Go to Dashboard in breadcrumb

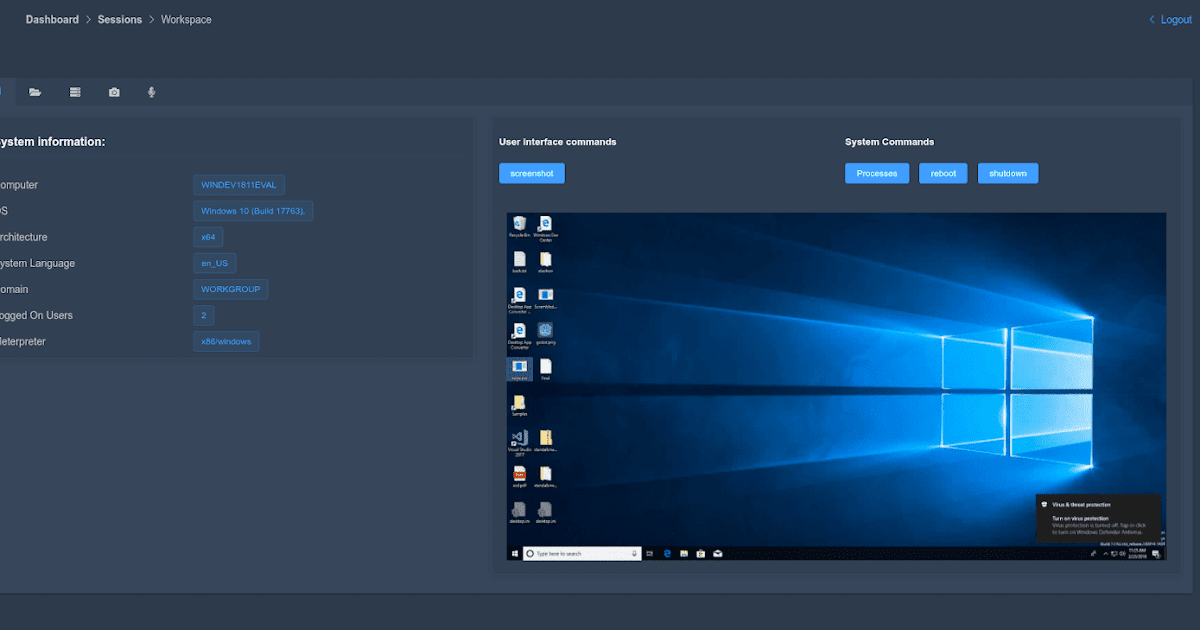[x=52, y=19]
